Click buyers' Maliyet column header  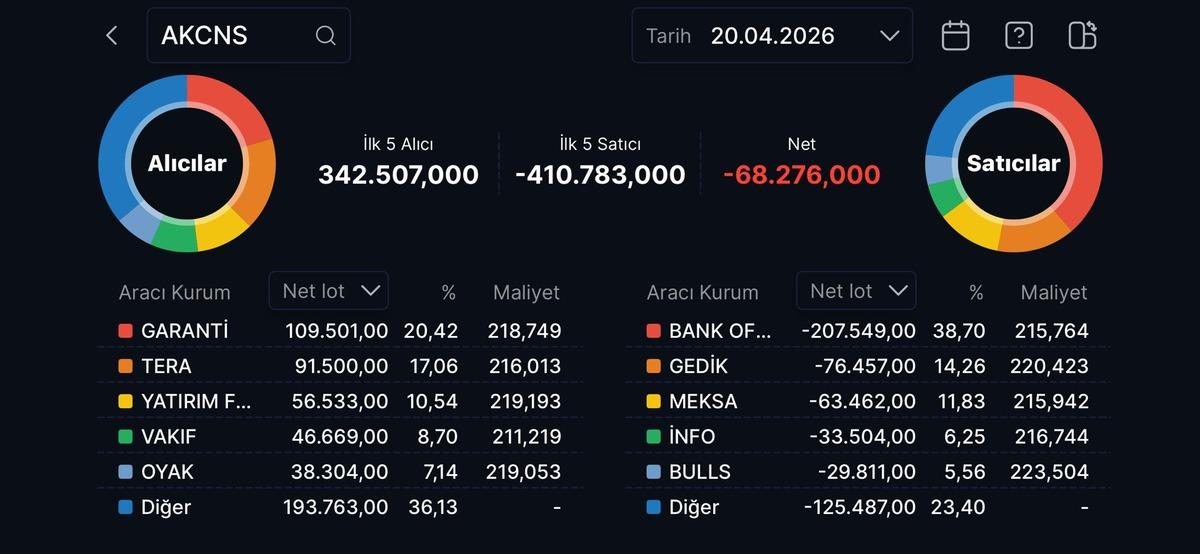pos(526,293)
